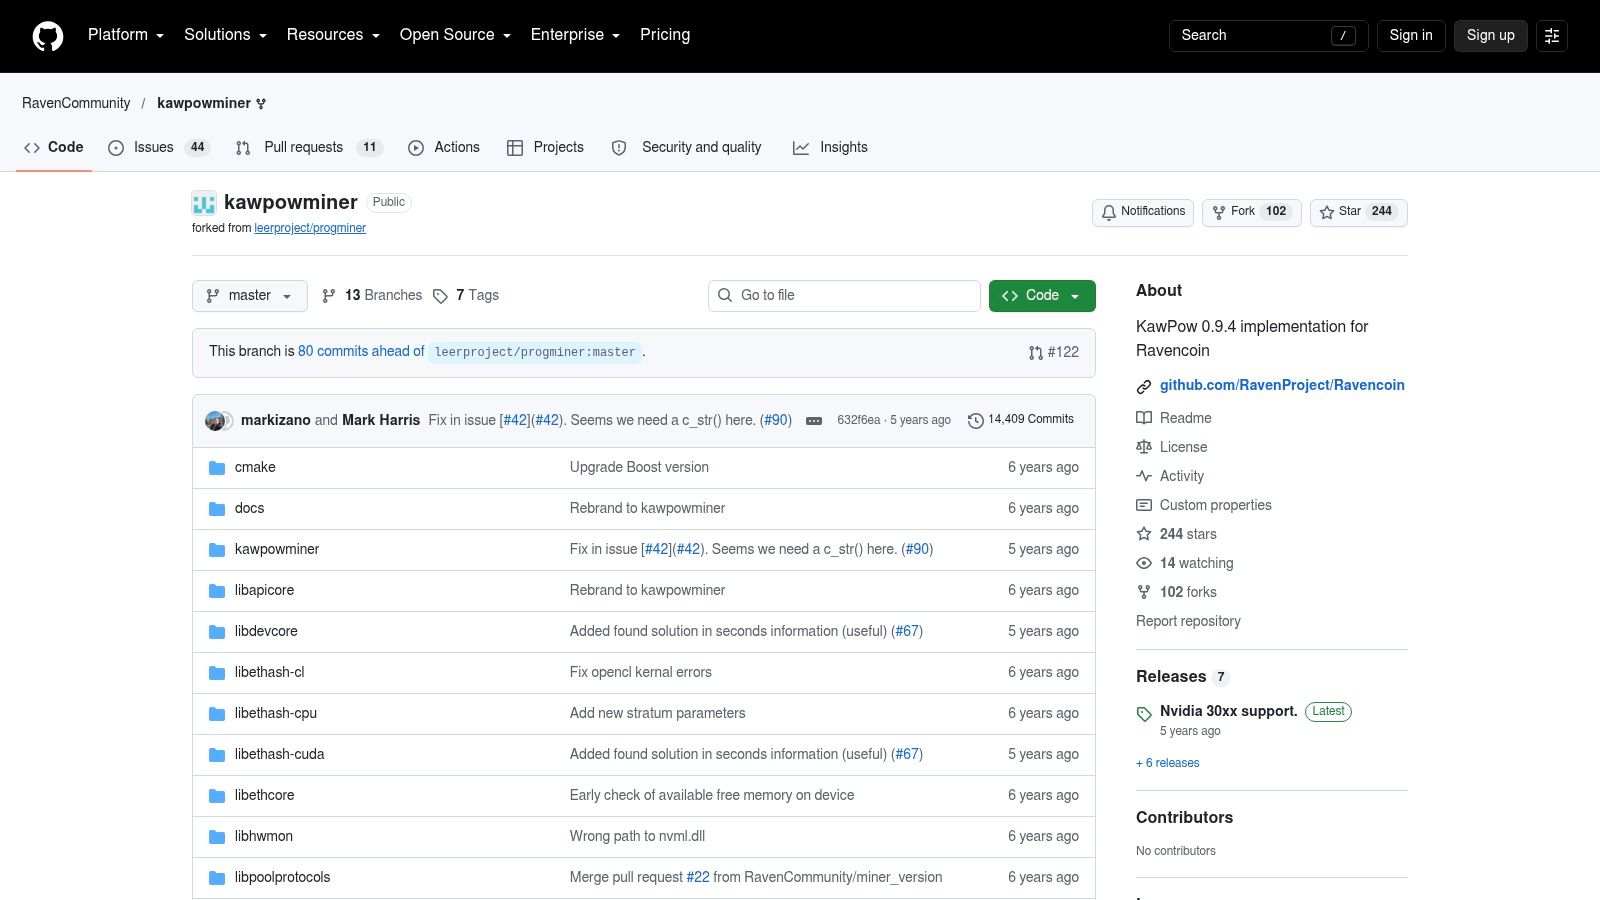This screenshot has width=1600, height=900.
Task: Click the License scale icon
Action: pyautogui.click(x=1144, y=447)
